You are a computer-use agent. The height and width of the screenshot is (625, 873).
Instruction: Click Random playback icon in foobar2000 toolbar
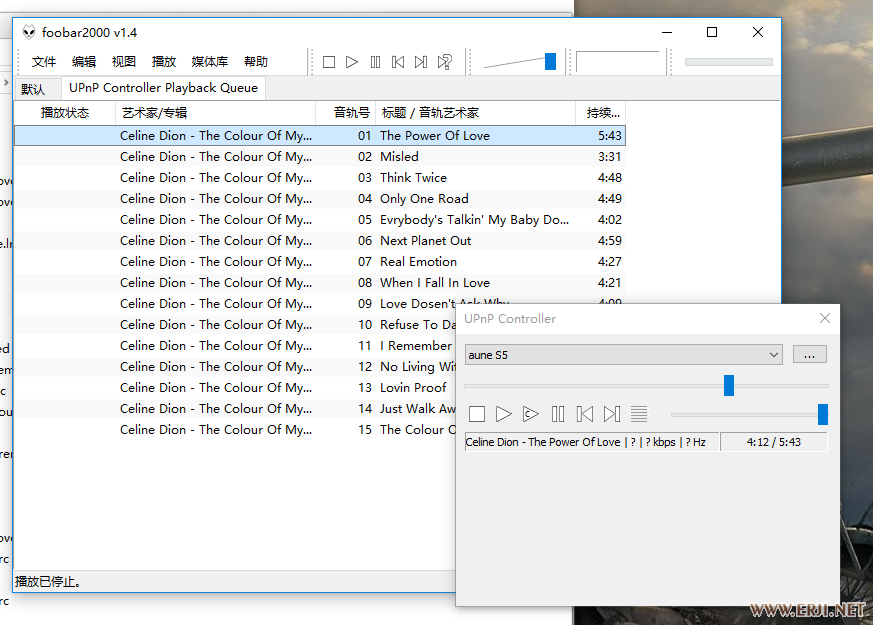(x=444, y=62)
